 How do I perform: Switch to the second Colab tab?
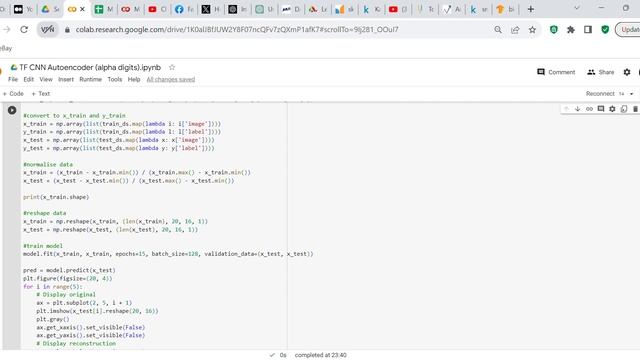(131, 9)
